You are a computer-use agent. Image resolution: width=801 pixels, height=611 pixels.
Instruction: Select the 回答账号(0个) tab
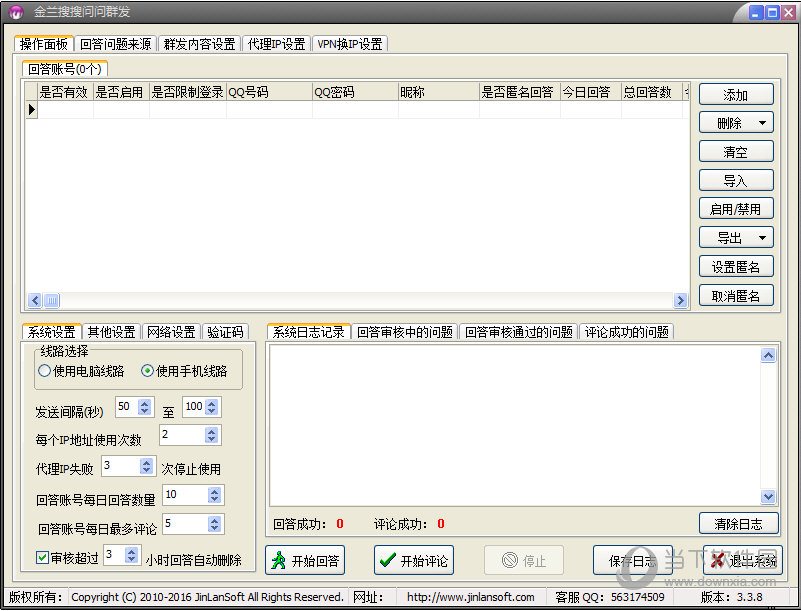pyautogui.click(x=65, y=68)
